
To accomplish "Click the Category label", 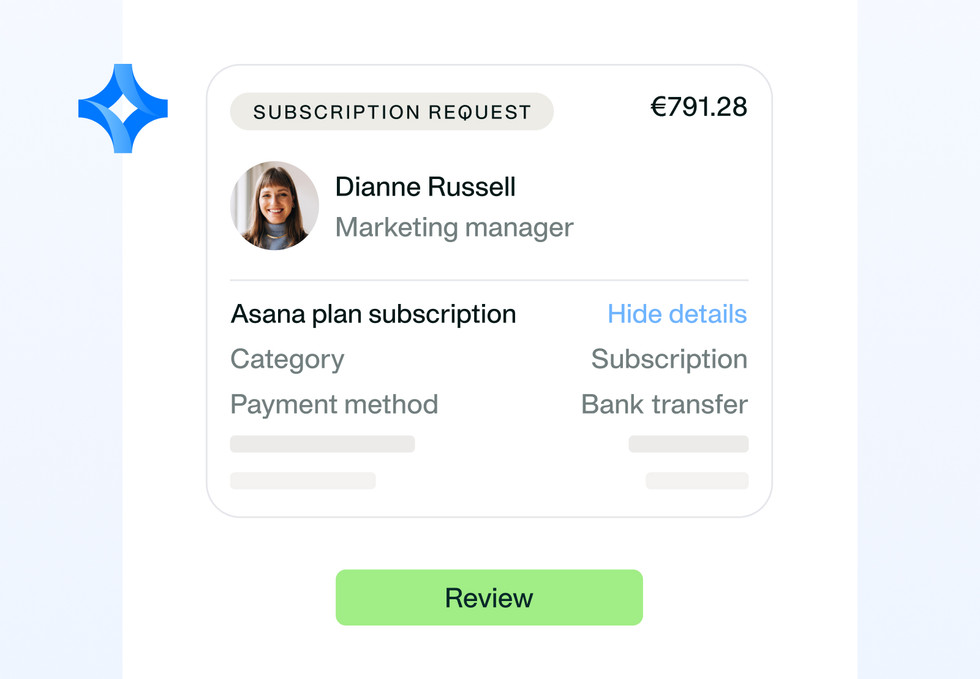I will tap(287, 359).
